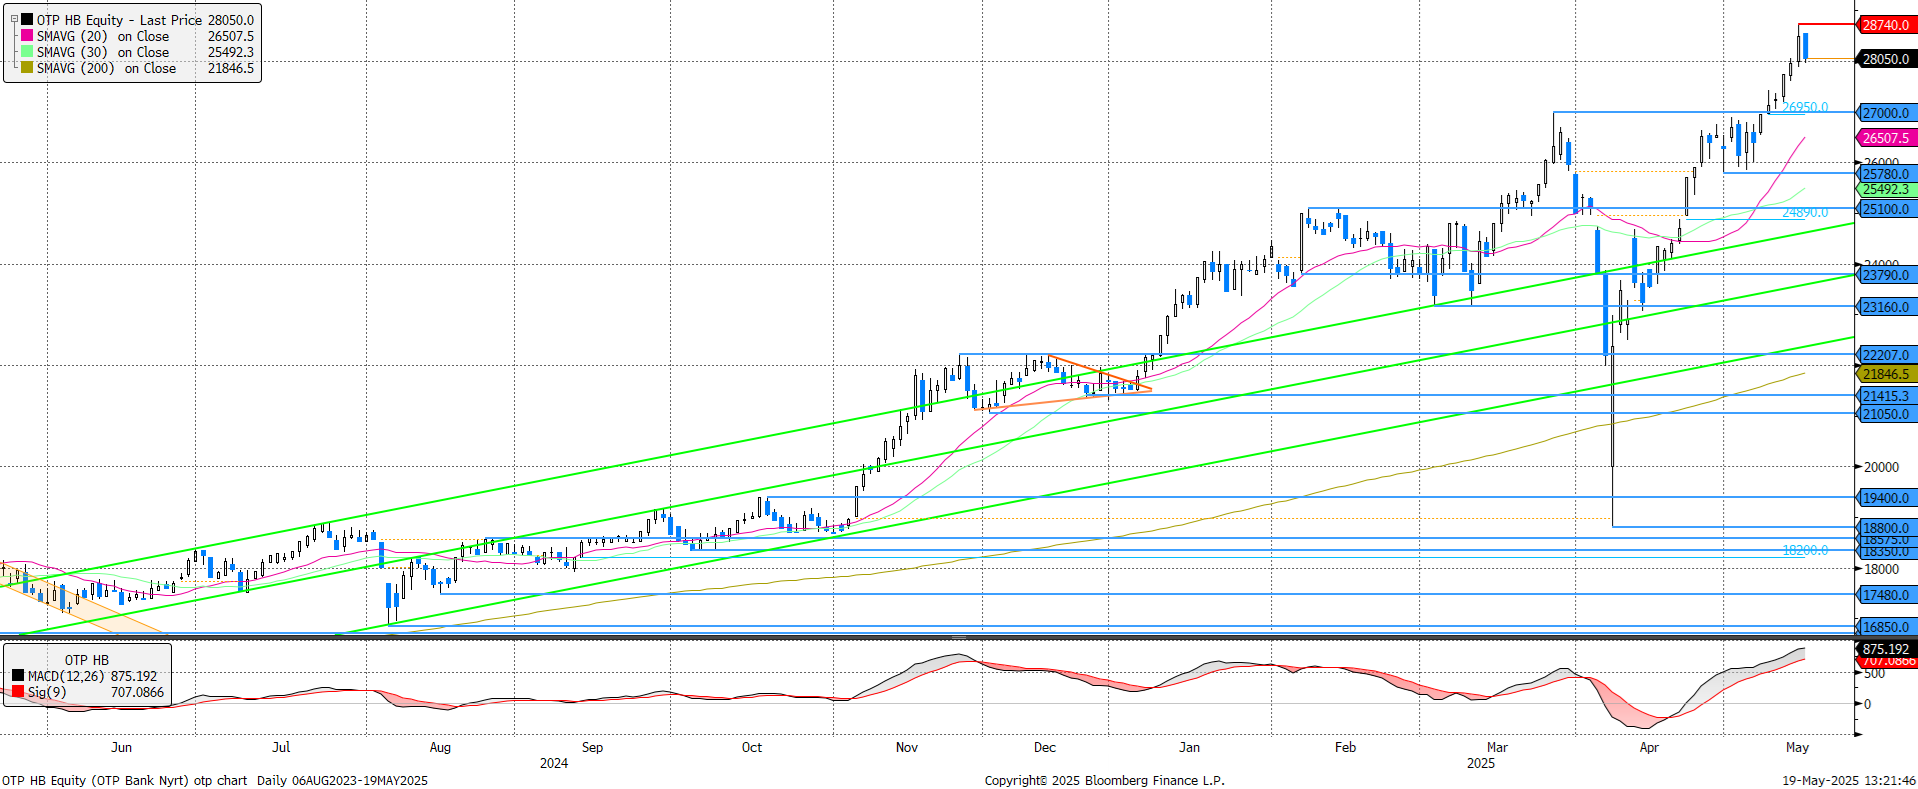Select the 'SMAVG (30) on Close' legend row
1918x789 pixels.
137,52
